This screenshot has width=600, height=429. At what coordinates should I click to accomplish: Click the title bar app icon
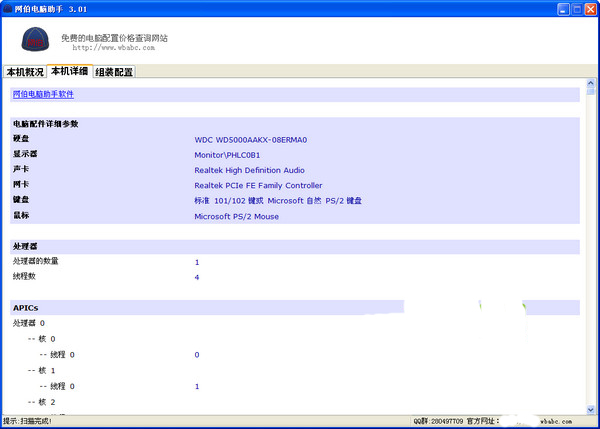click(x=8, y=8)
